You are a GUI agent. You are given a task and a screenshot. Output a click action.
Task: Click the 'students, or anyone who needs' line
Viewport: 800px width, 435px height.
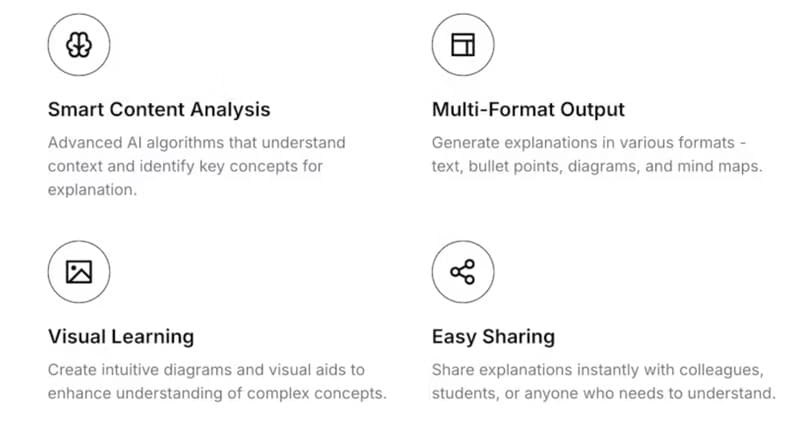coord(603,393)
